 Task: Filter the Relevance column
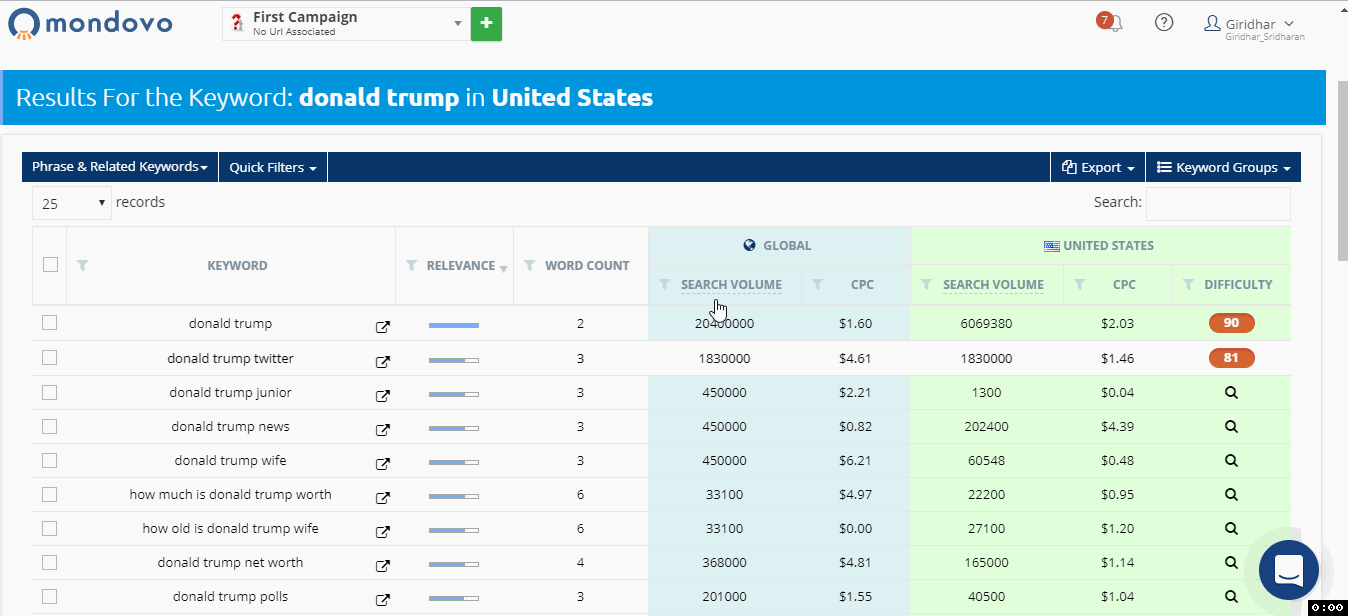click(x=411, y=265)
